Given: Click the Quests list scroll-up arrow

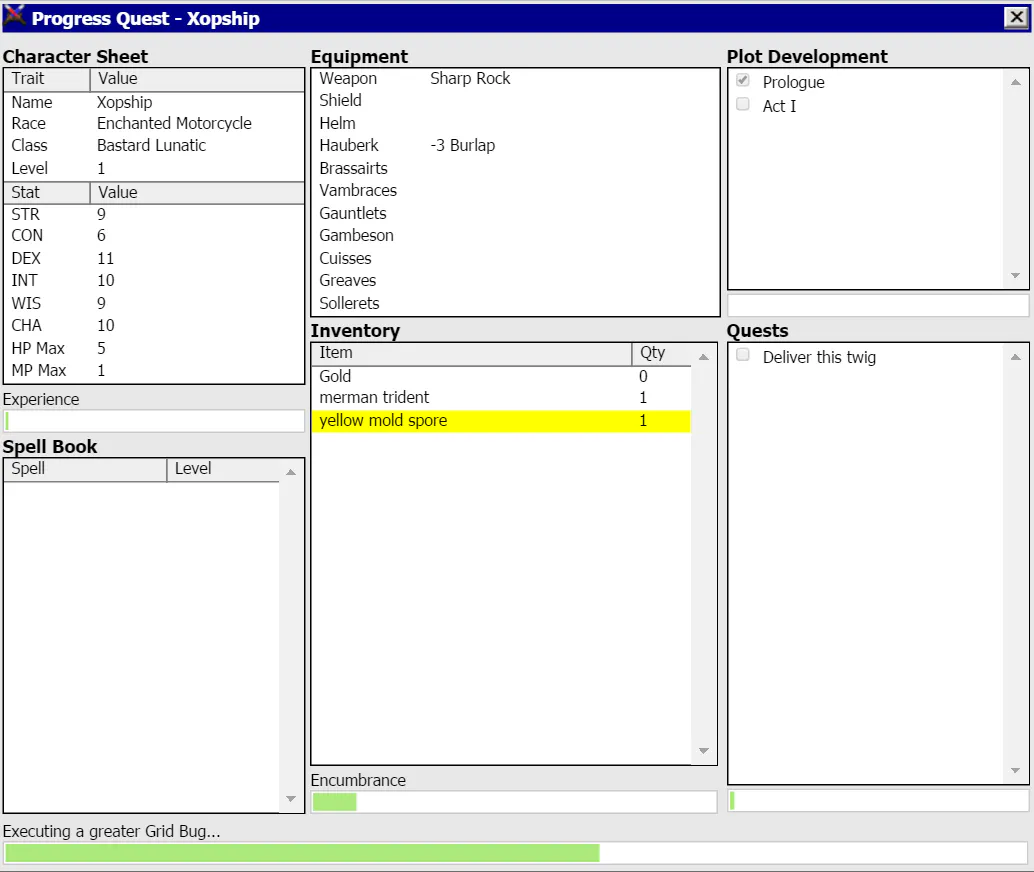Looking at the screenshot, I should 1016,357.
